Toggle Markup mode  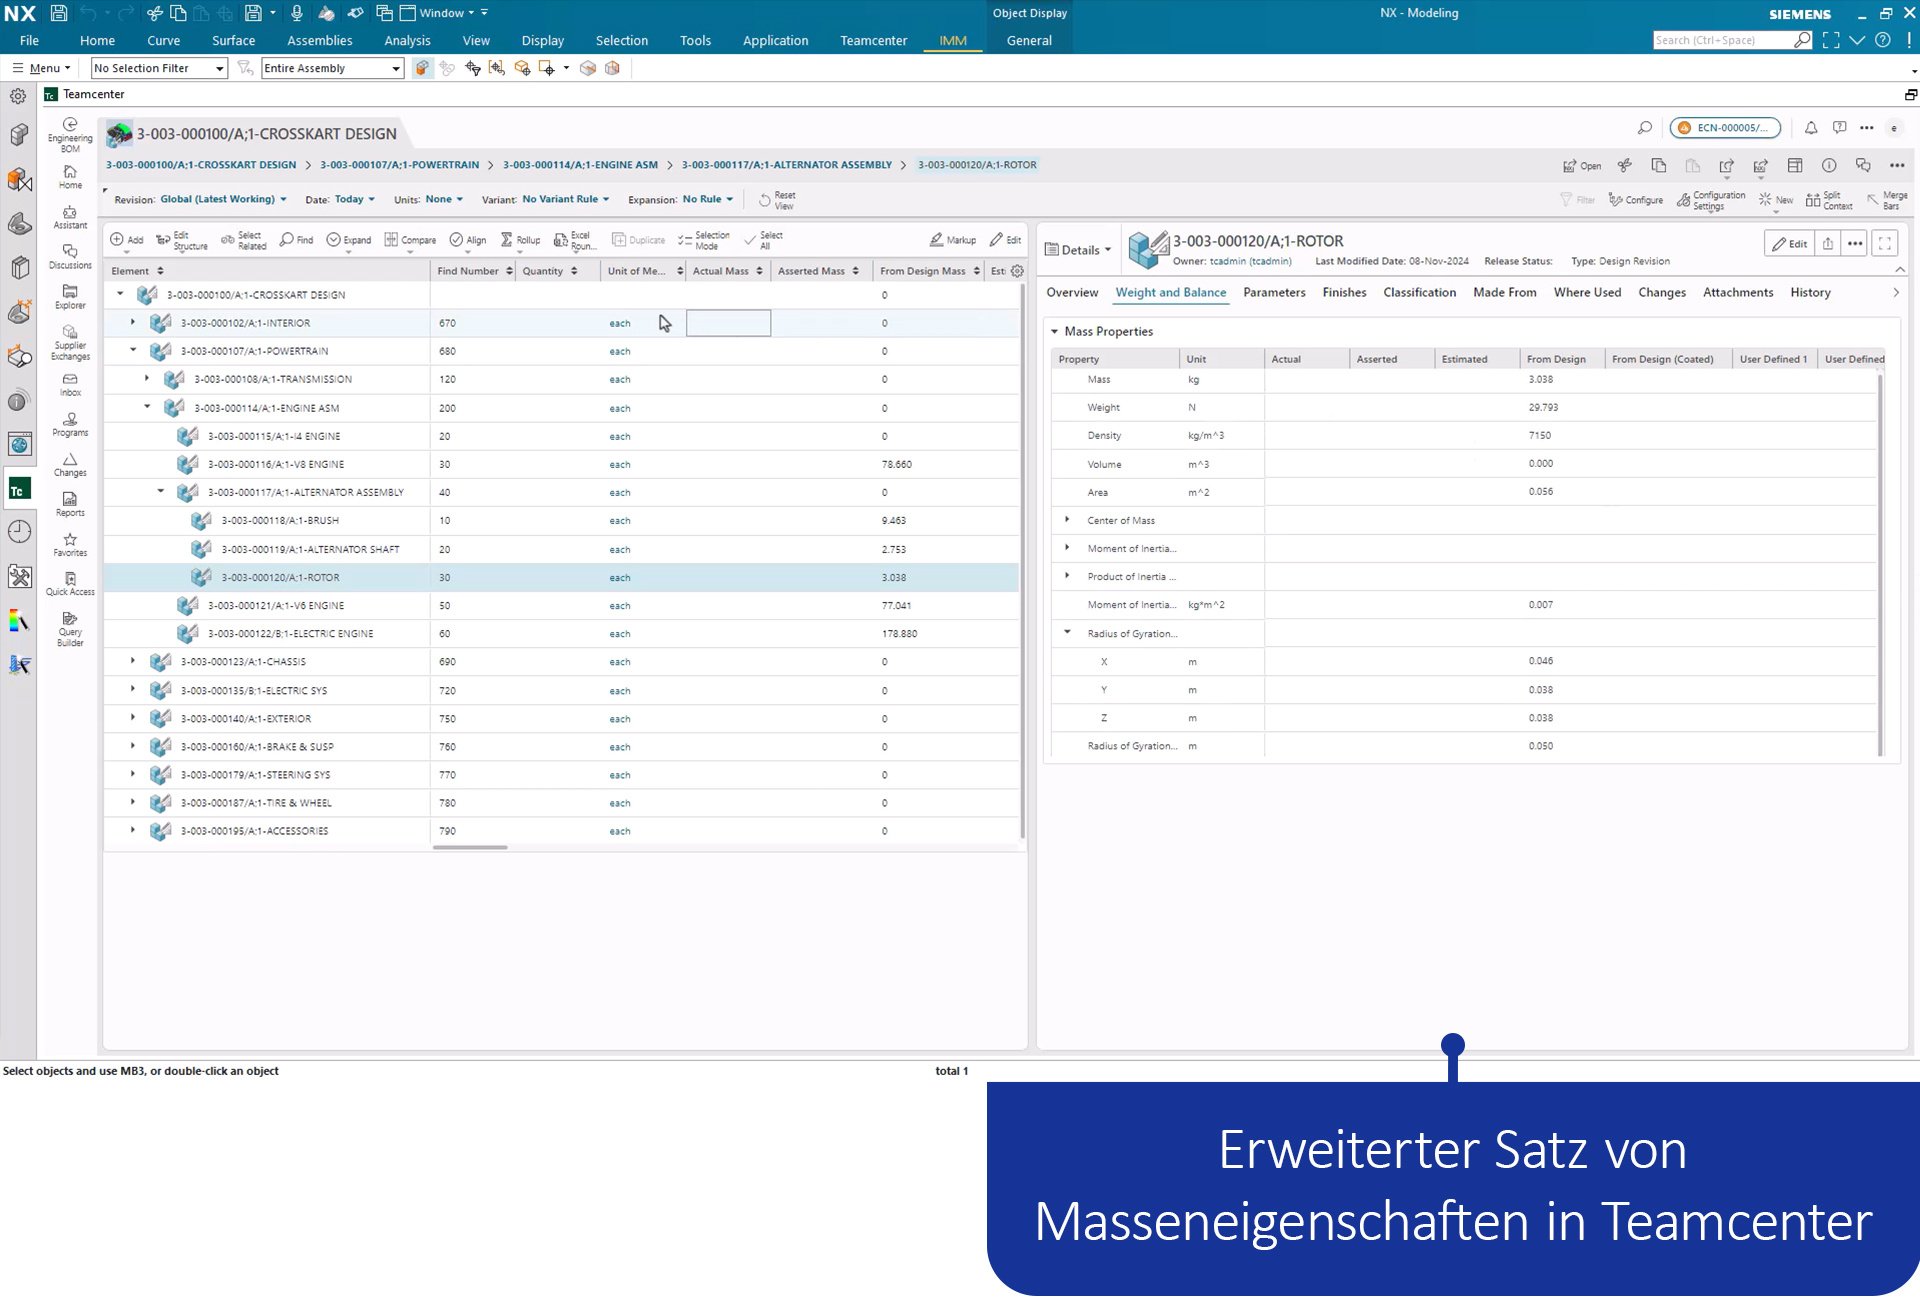click(952, 239)
